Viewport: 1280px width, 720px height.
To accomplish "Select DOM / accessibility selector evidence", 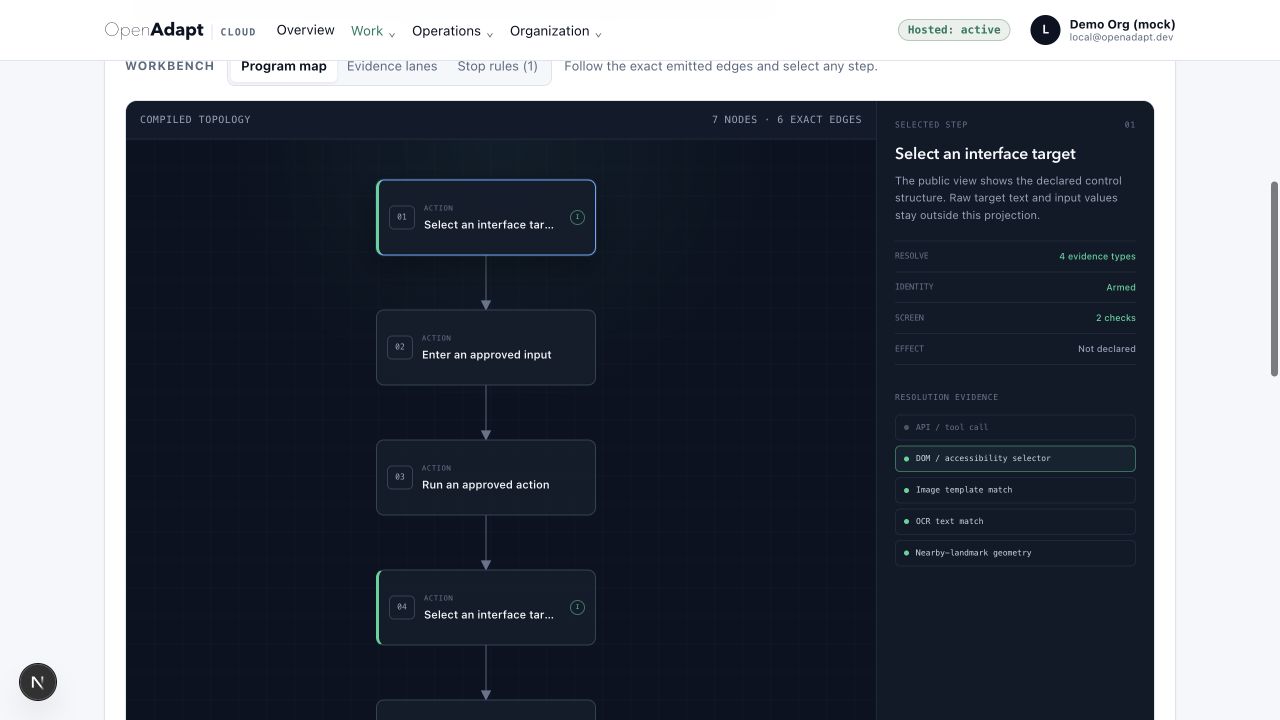I will [1015, 458].
